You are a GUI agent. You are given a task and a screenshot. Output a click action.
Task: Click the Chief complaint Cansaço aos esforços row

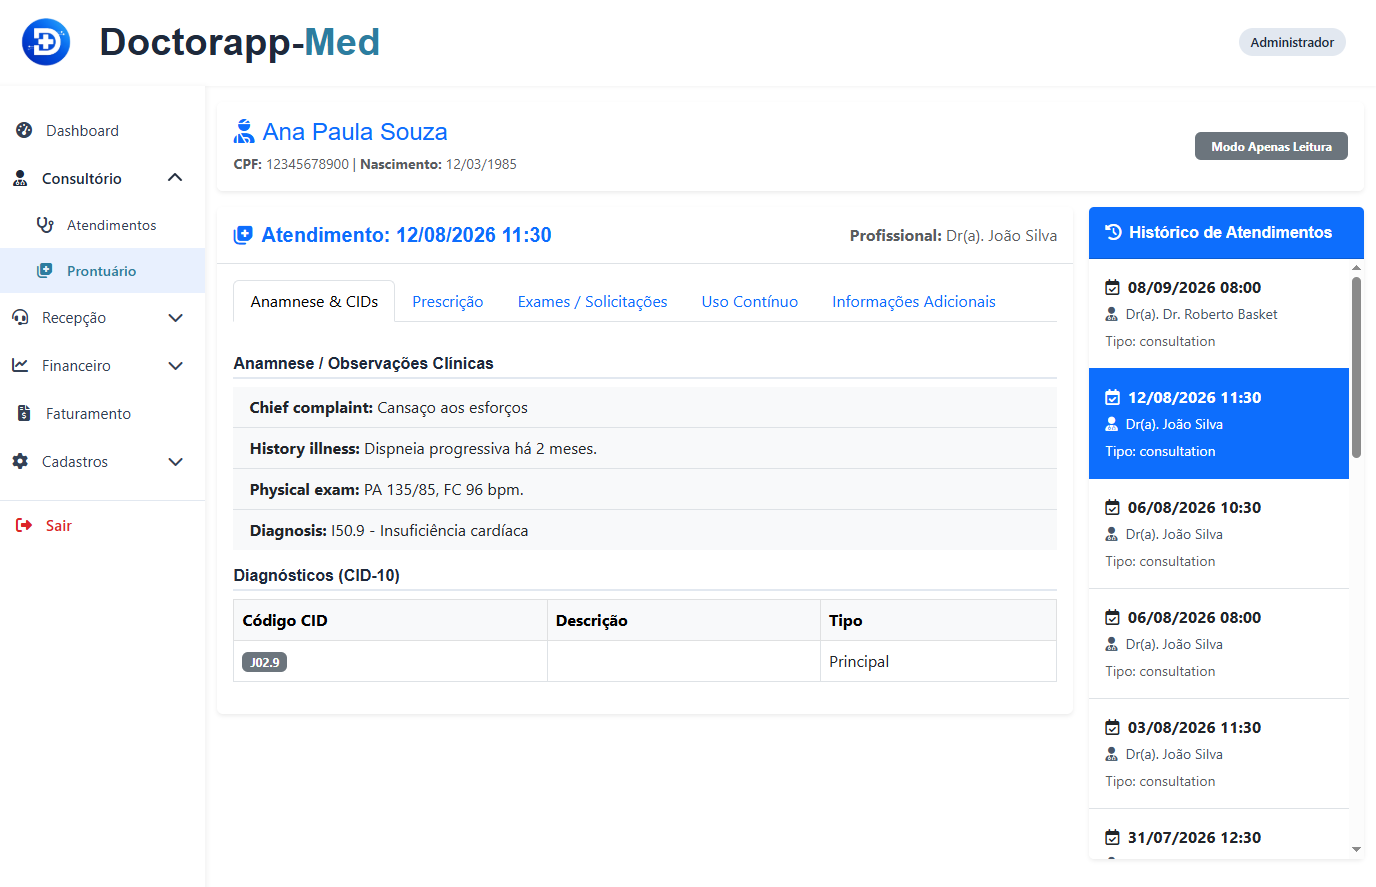click(645, 407)
